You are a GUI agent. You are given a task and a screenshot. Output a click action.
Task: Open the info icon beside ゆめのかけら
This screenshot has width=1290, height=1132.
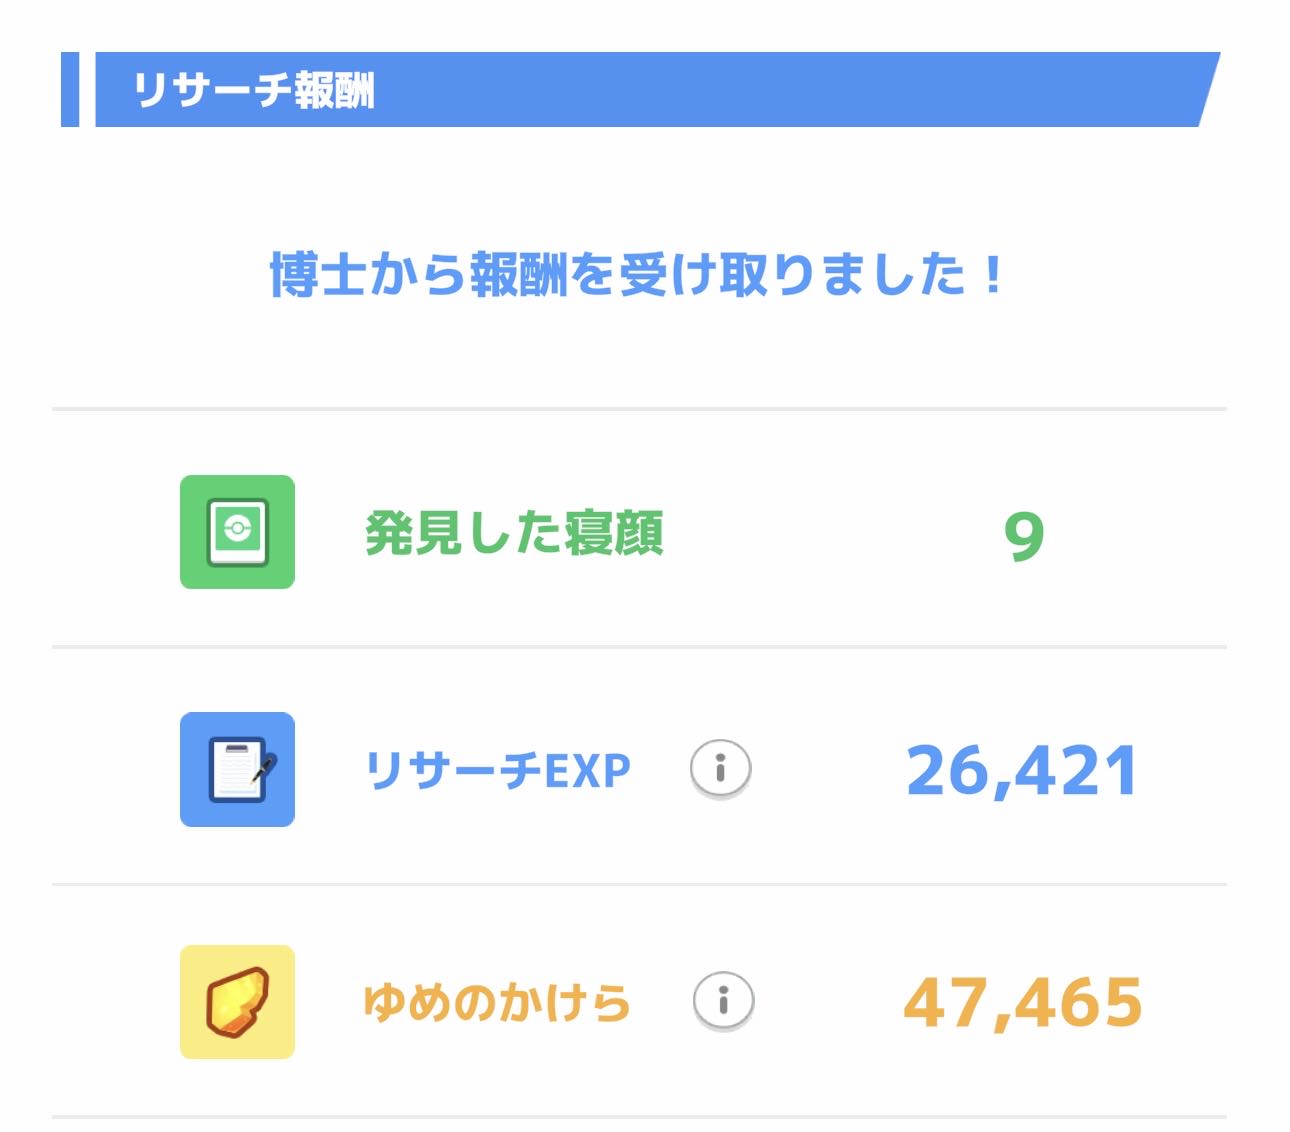[723, 1000]
